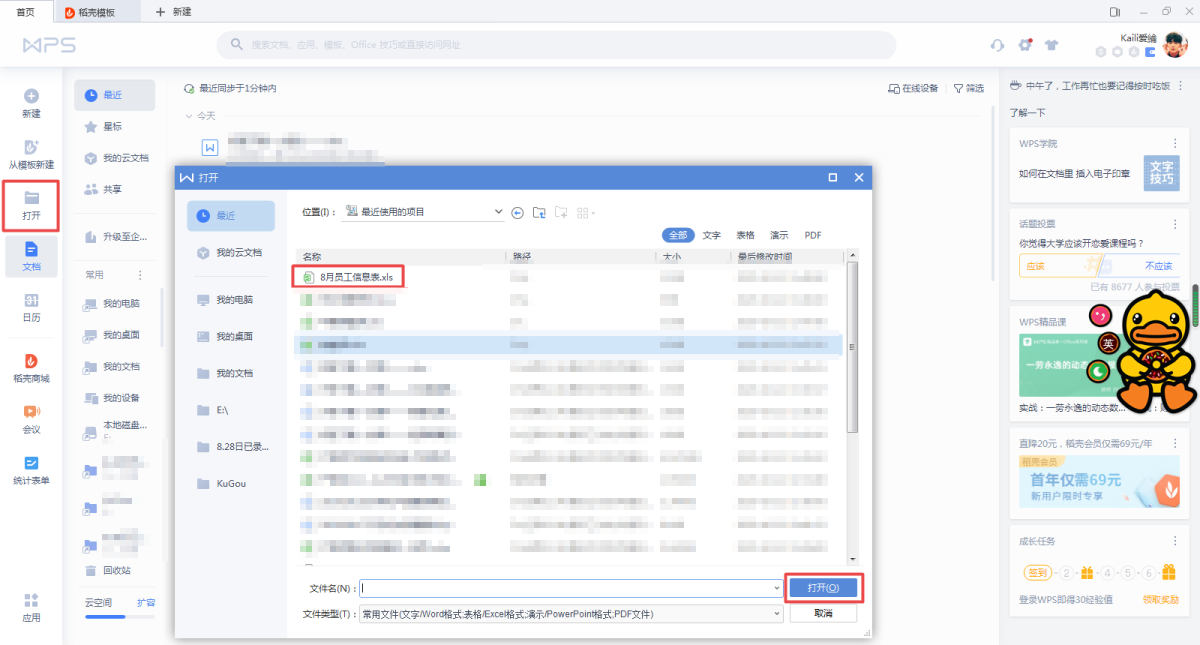Close the 打开 dialog
Screen dimensions: 1200x645
tap(858, 177)
